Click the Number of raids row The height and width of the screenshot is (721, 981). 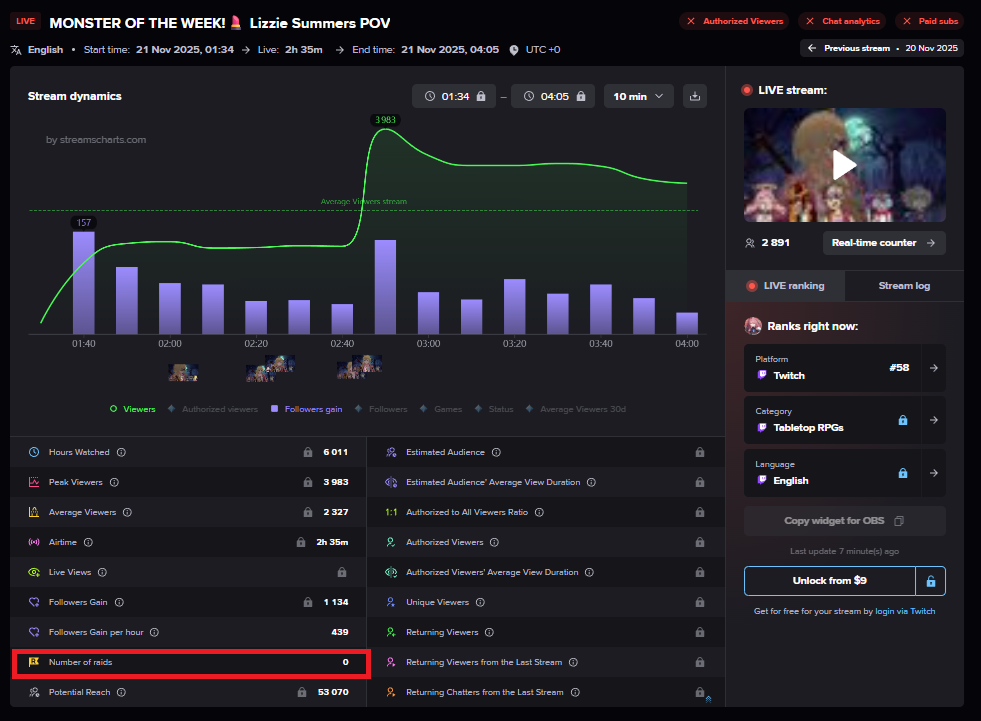click(x=191, y=663)
